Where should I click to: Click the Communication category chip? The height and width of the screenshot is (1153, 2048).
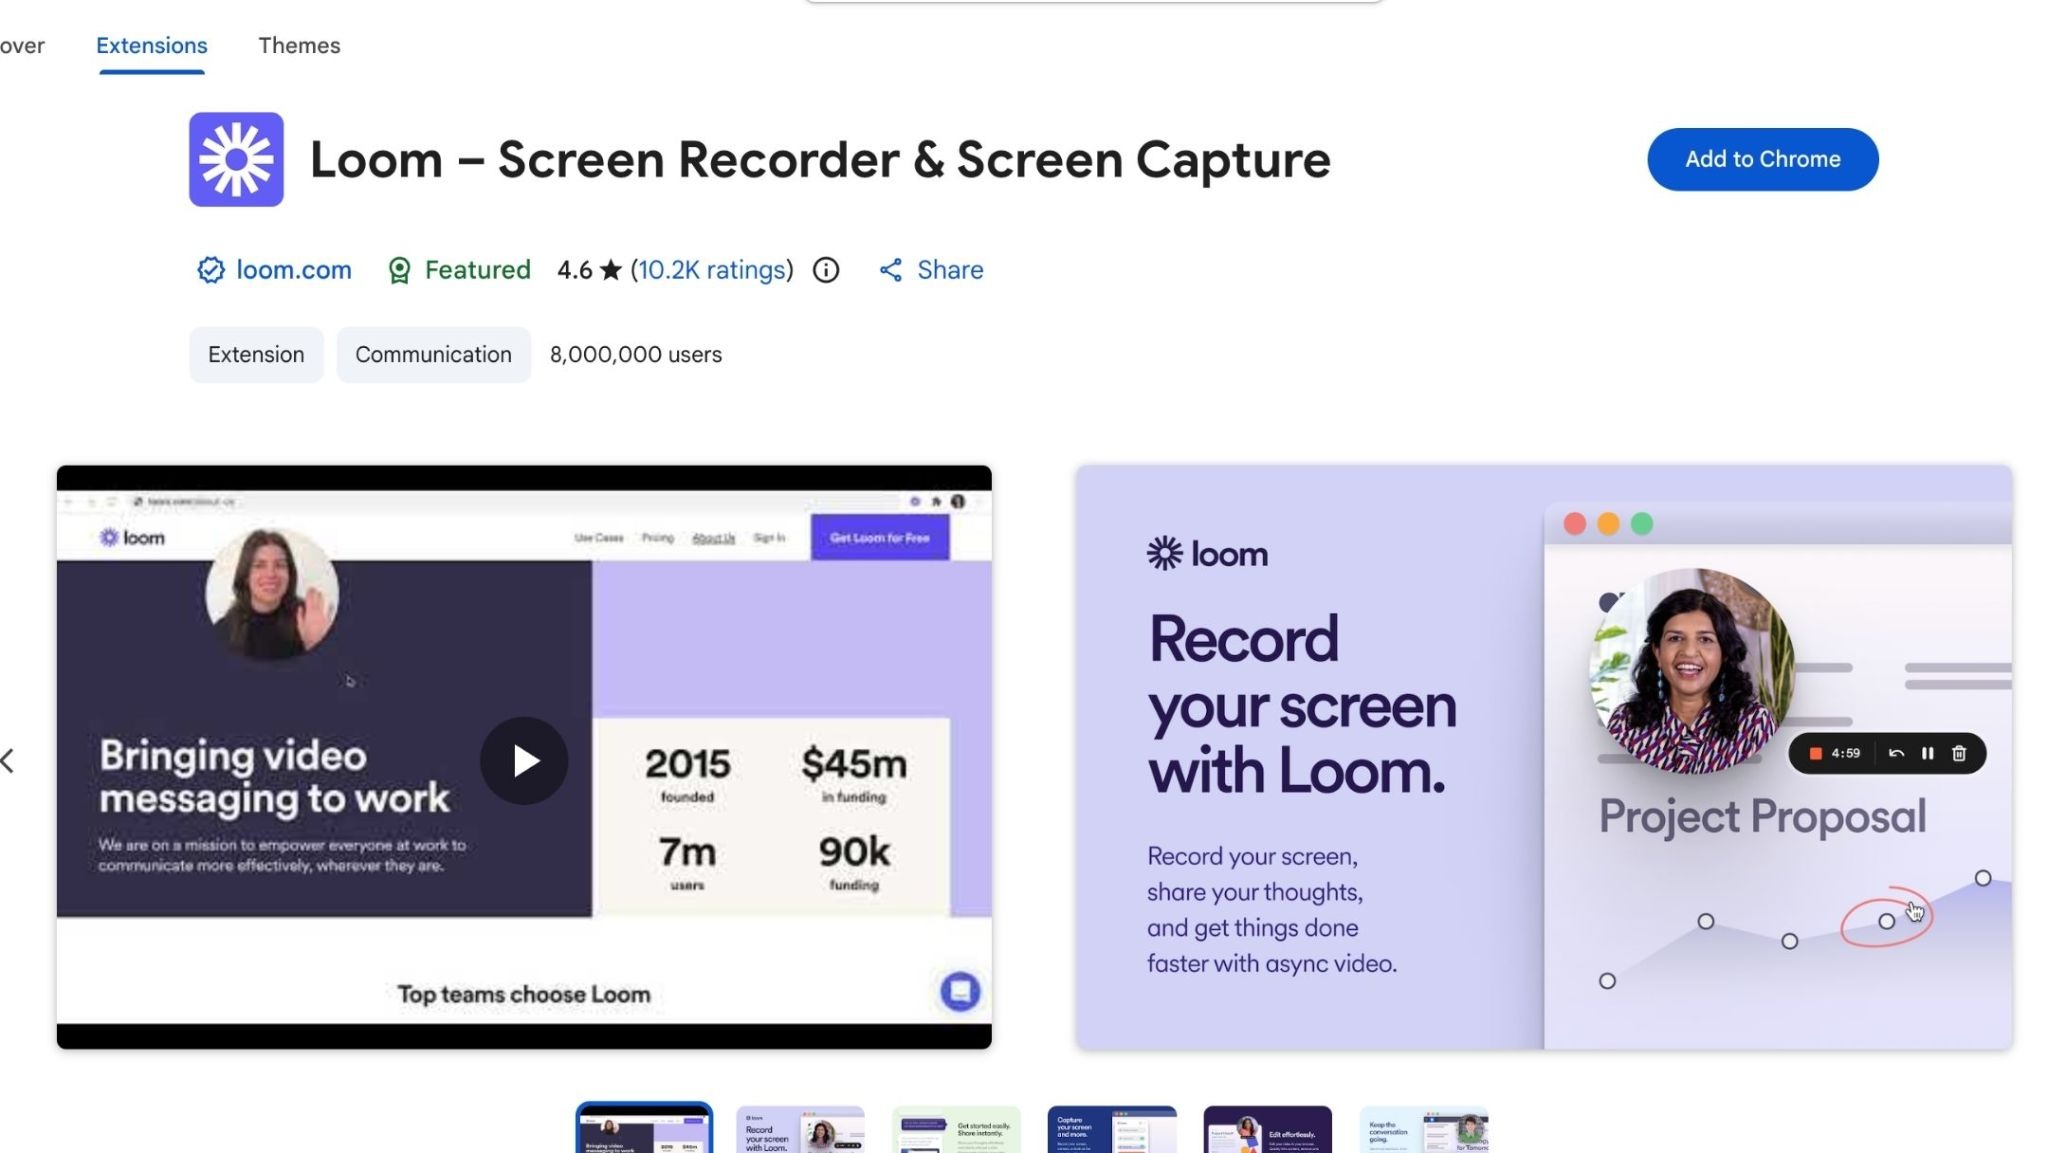(x=433, y=355)
